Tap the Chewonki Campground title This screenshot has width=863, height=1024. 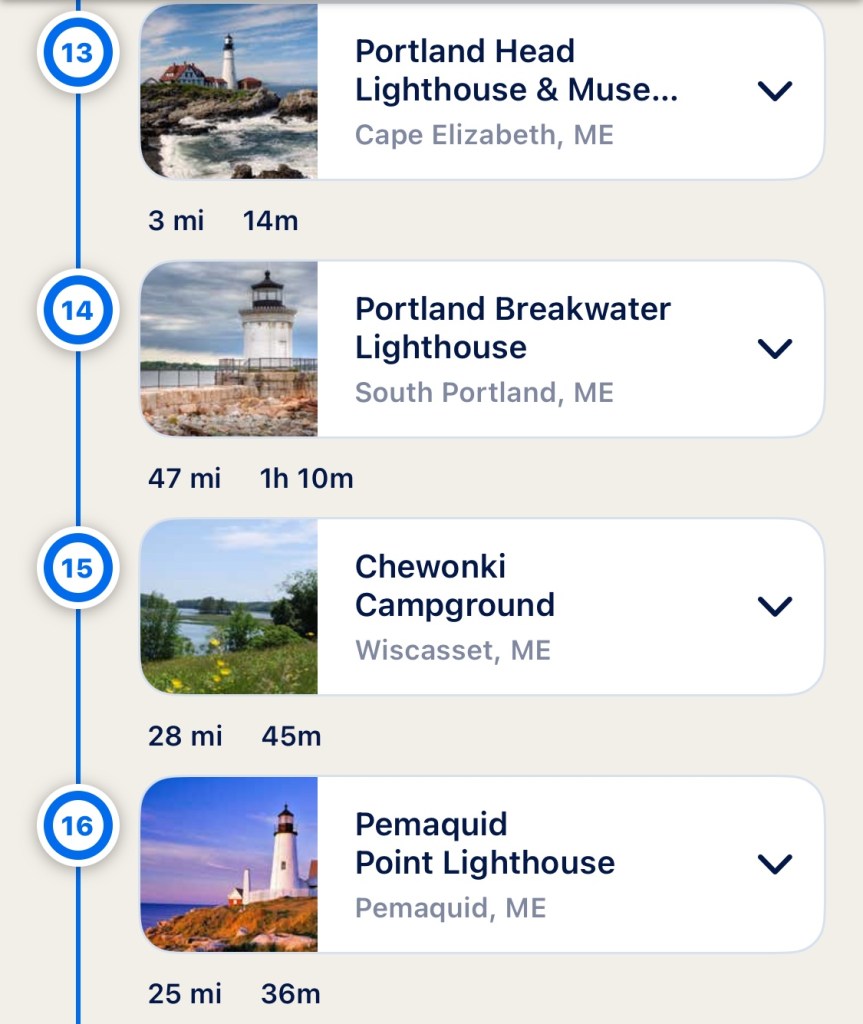click(454, 585)
